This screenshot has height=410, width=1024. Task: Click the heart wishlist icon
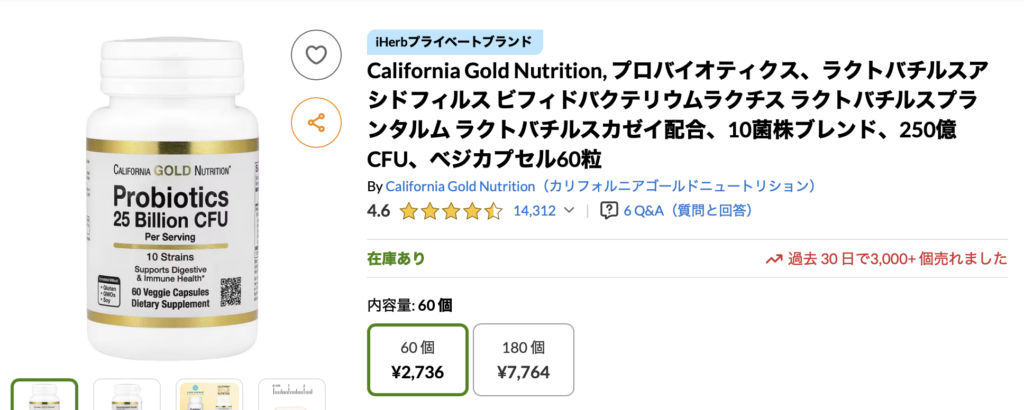(316, 55)
